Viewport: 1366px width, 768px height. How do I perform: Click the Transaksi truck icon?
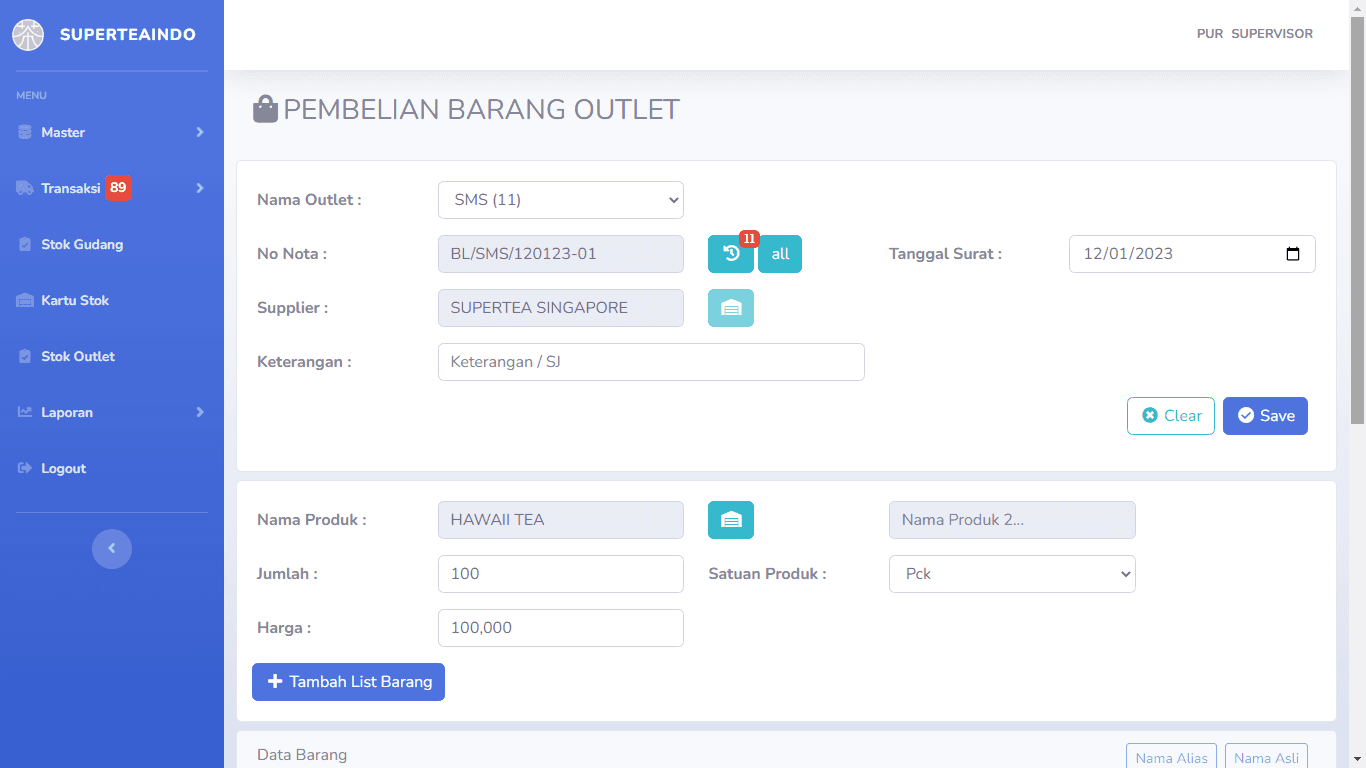pyautogui.click(x=25, y=188)
